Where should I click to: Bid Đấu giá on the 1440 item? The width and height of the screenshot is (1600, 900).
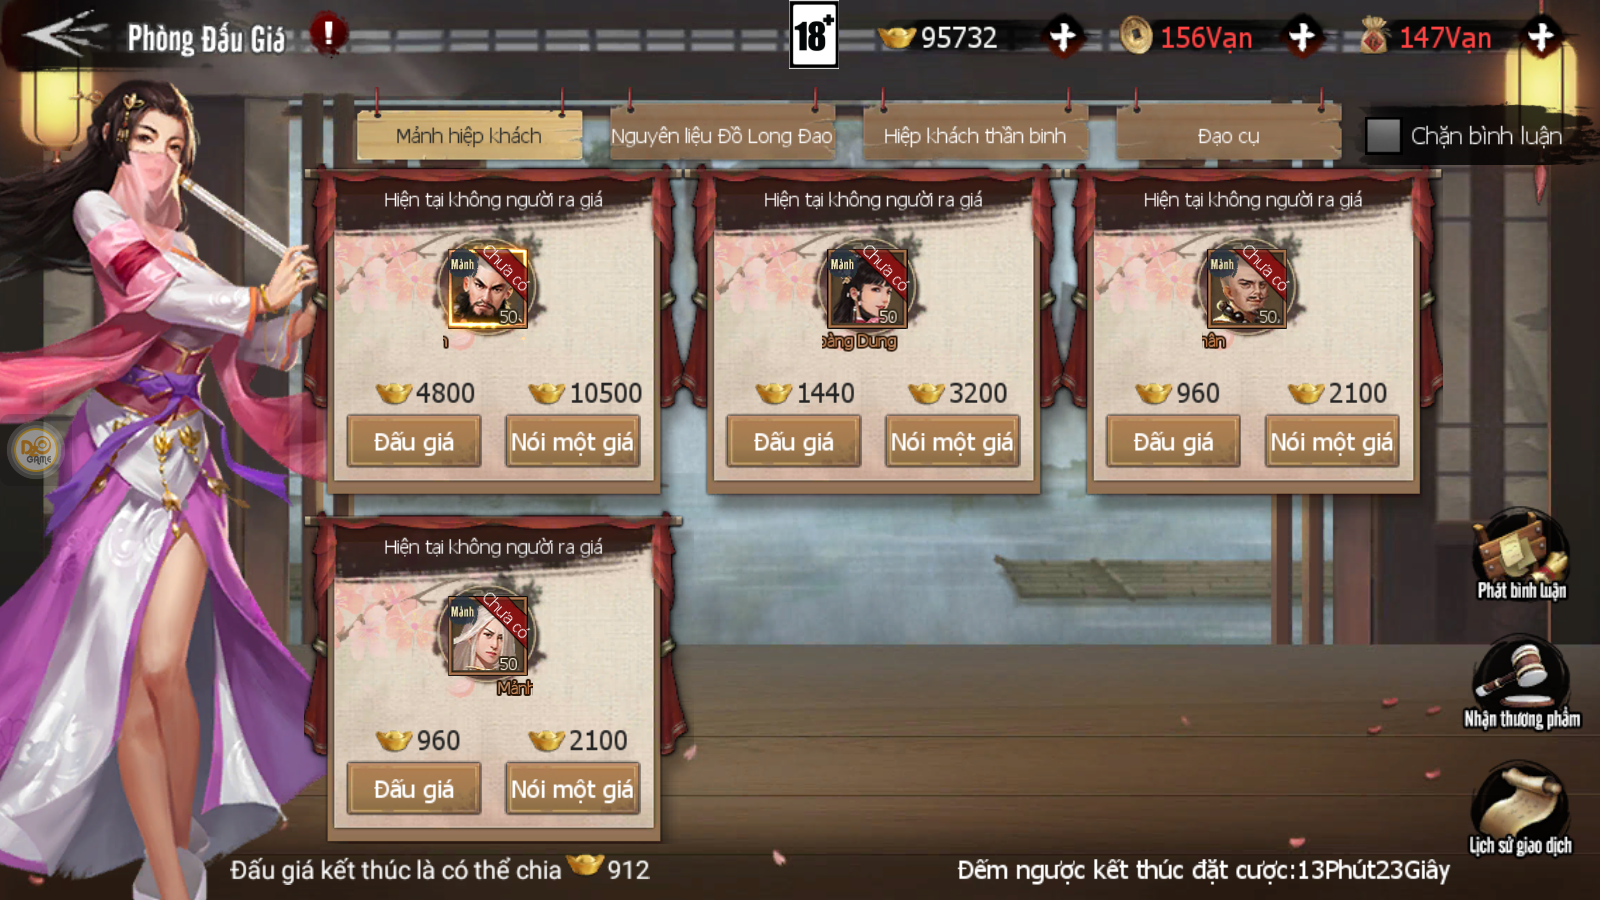coord(794,442)
